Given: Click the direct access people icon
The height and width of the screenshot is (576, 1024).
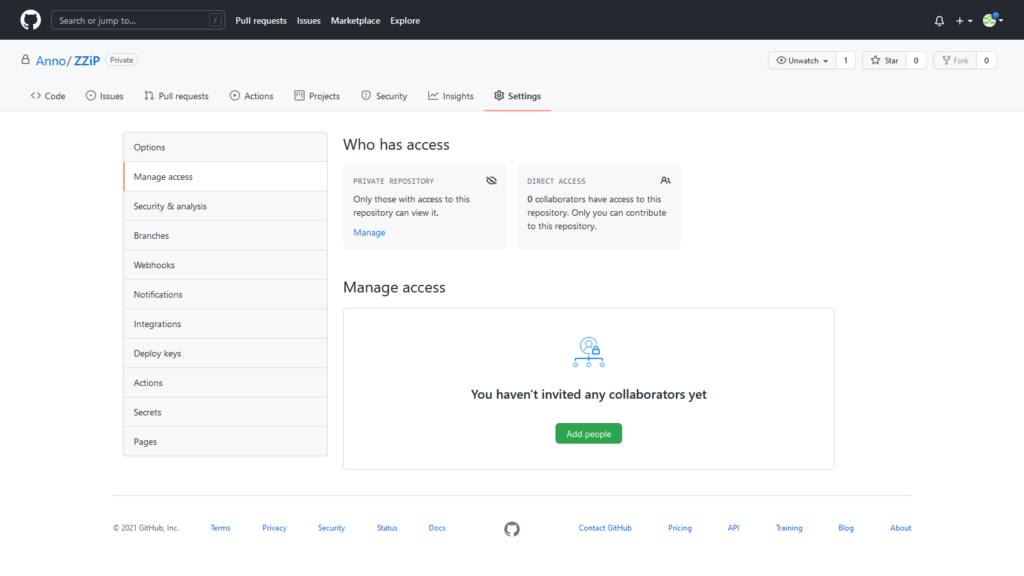Looking at the screenshot, I should (665, 181).
